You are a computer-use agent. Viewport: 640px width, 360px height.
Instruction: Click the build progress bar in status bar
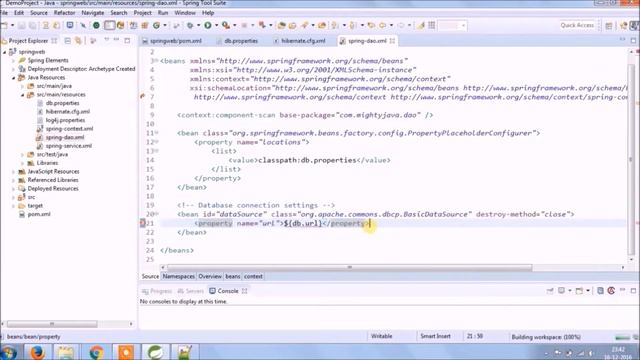622,337
